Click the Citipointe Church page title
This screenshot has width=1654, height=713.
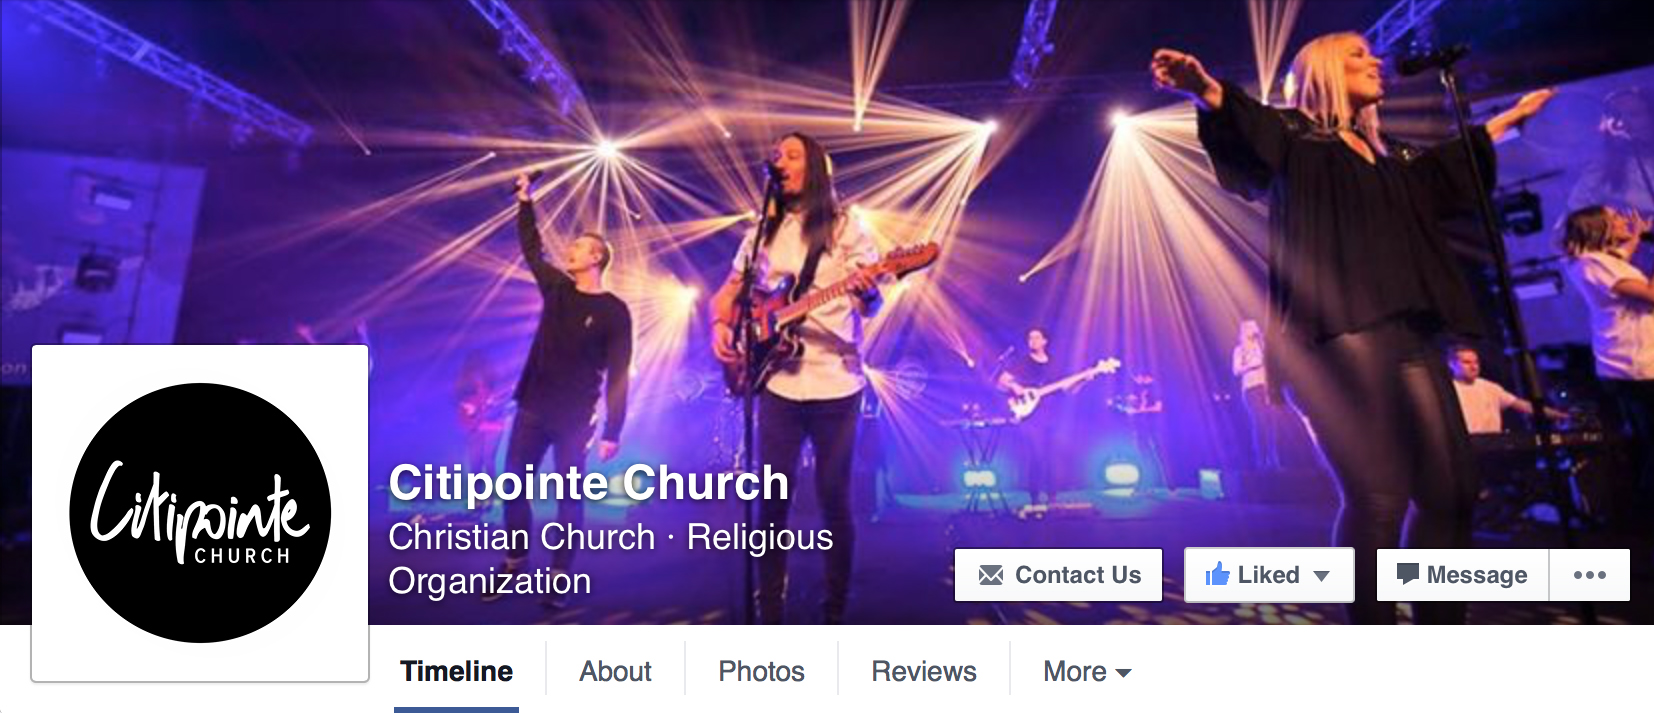pyautogui.click(x=589, y=483)
